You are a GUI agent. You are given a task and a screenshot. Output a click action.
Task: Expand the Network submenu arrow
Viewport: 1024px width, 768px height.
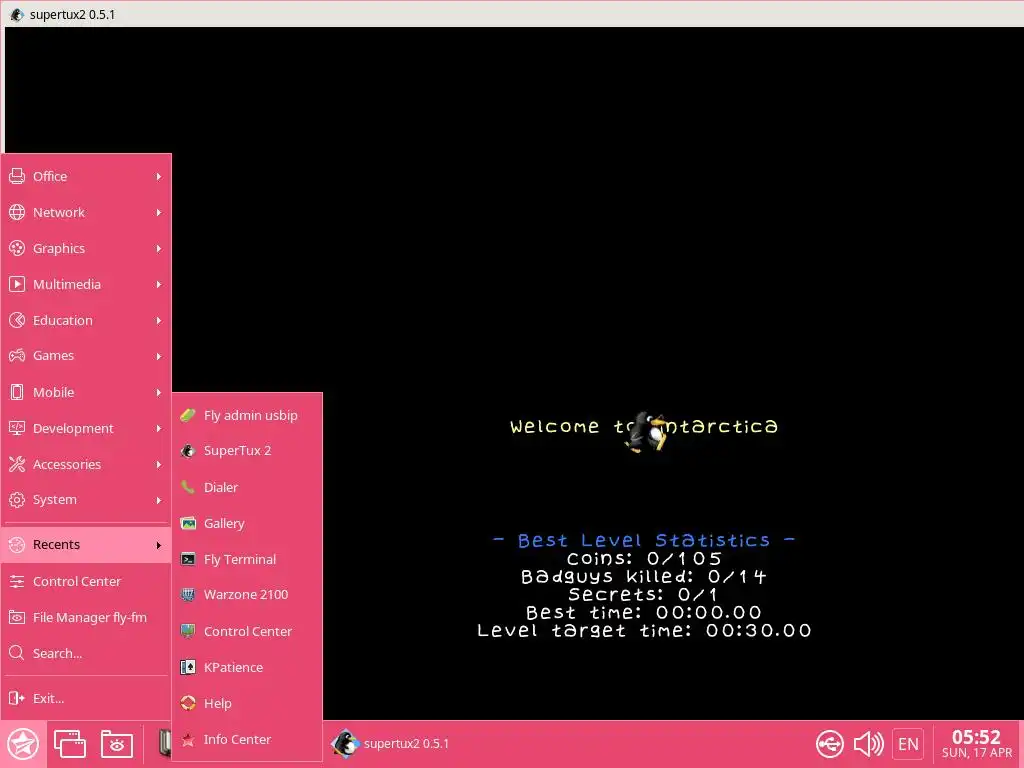click(x=159, y=212)
